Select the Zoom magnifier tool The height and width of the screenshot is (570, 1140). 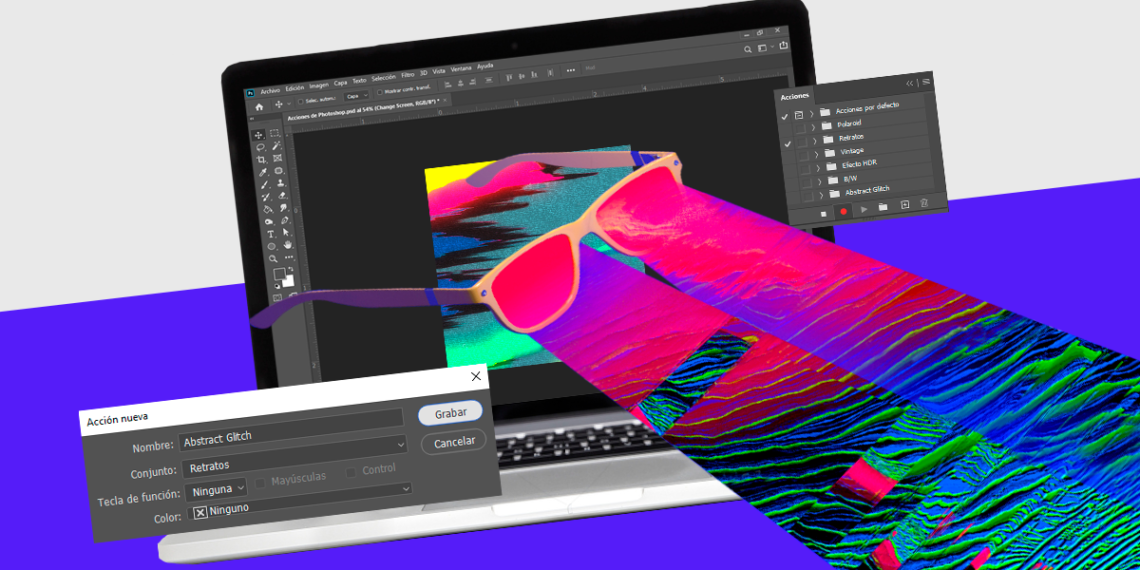[273, 259]
